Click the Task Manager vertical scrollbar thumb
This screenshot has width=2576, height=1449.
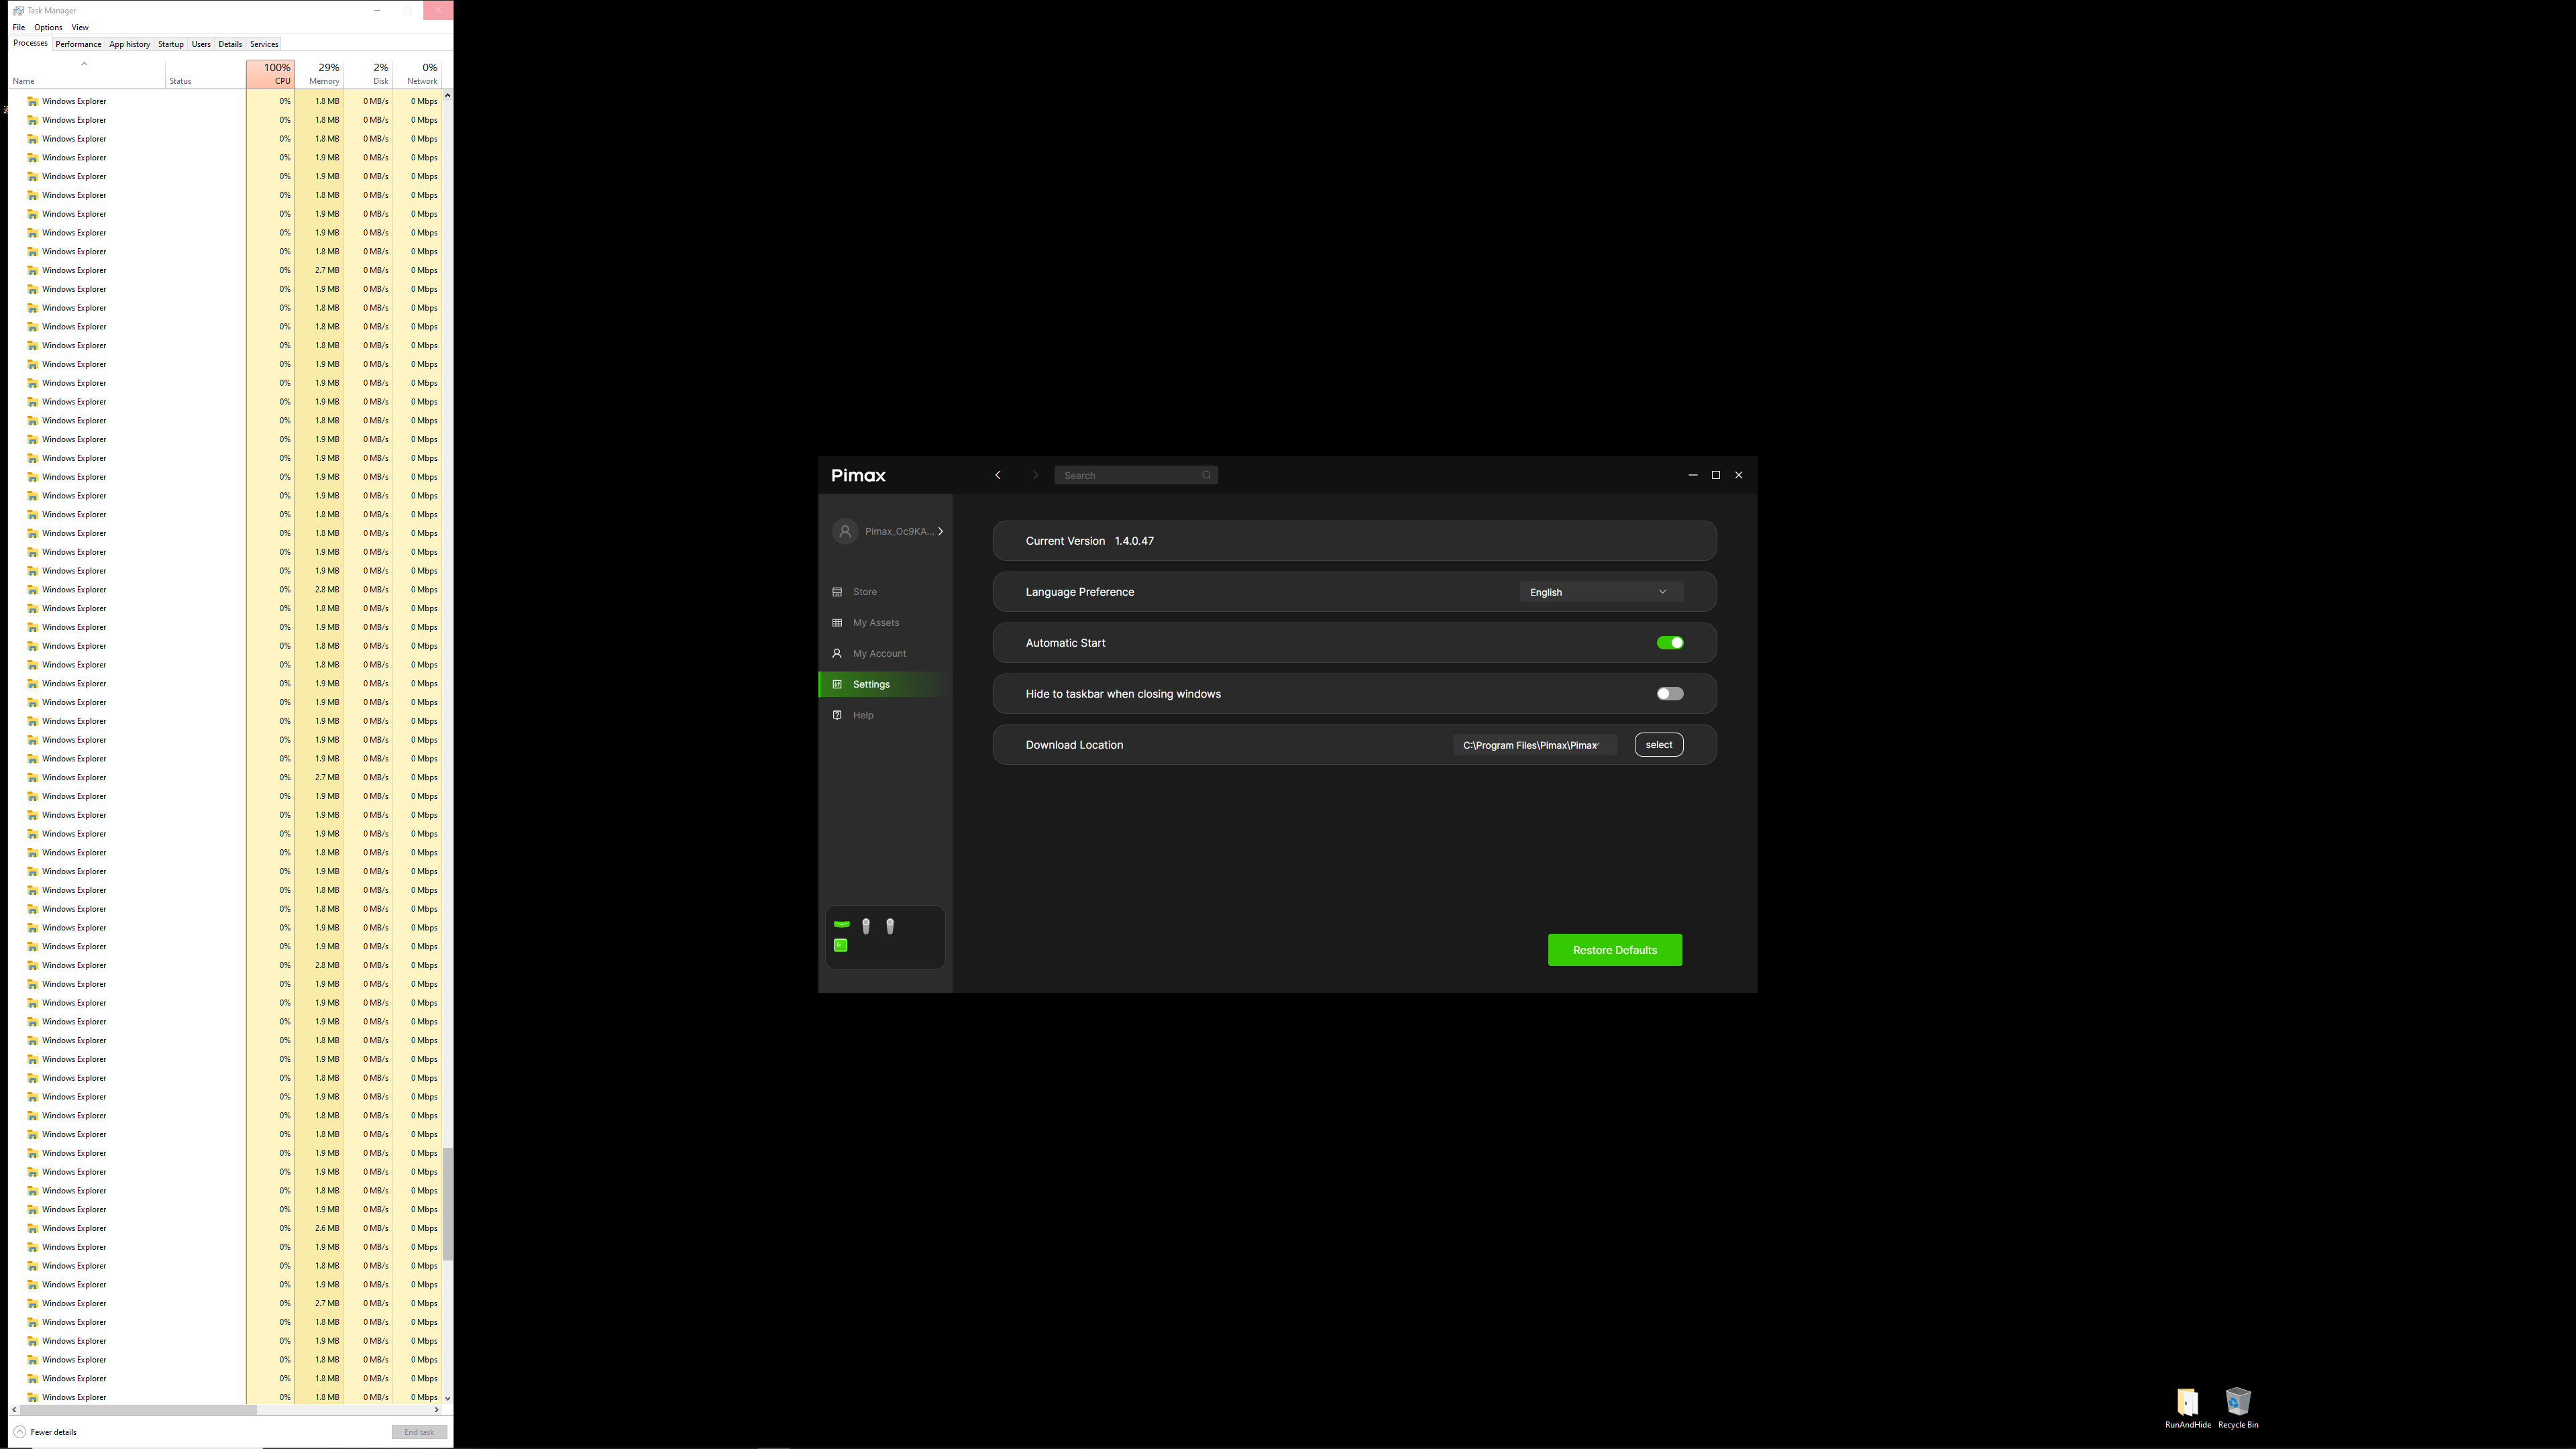point(447,1204)
